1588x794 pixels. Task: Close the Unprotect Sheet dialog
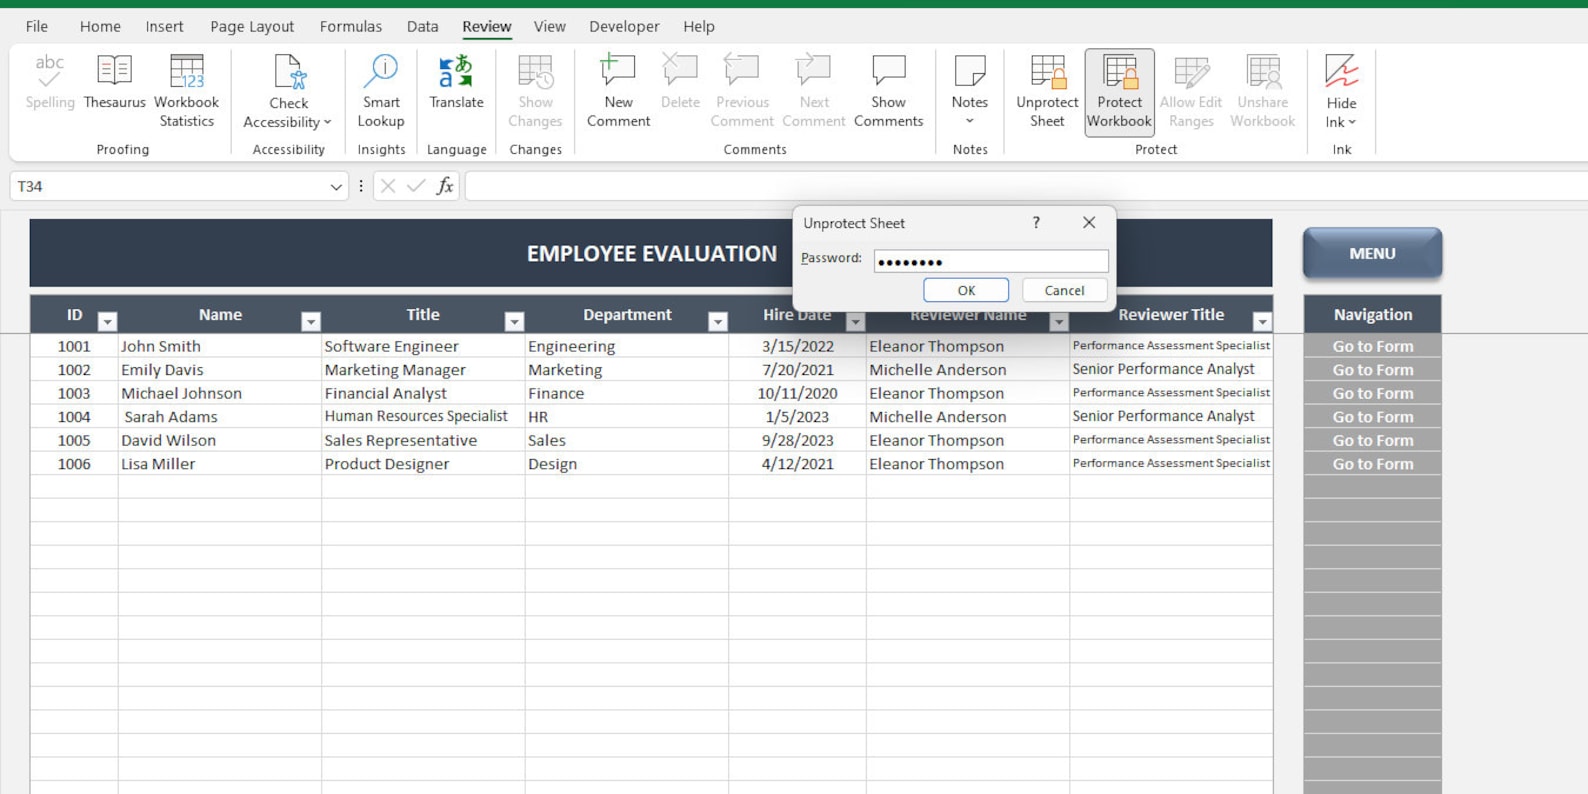[1089, 223]
